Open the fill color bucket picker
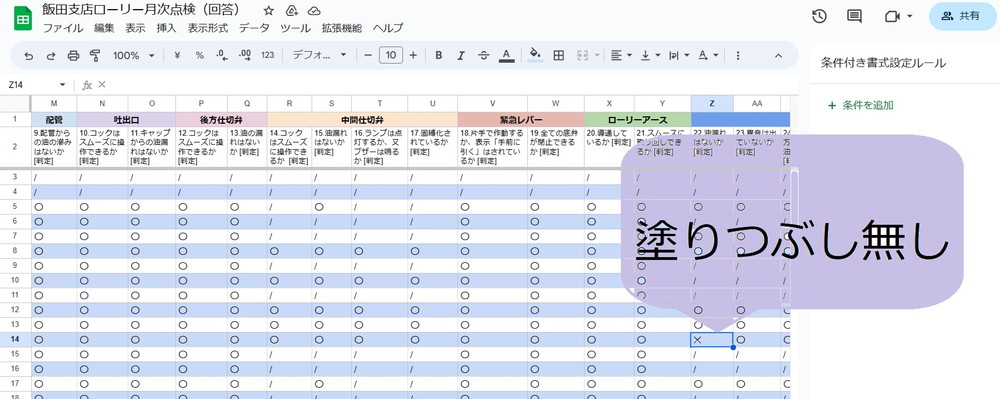Image resolution: width=1000 pixels, height=399 pixels. point(536,55)
